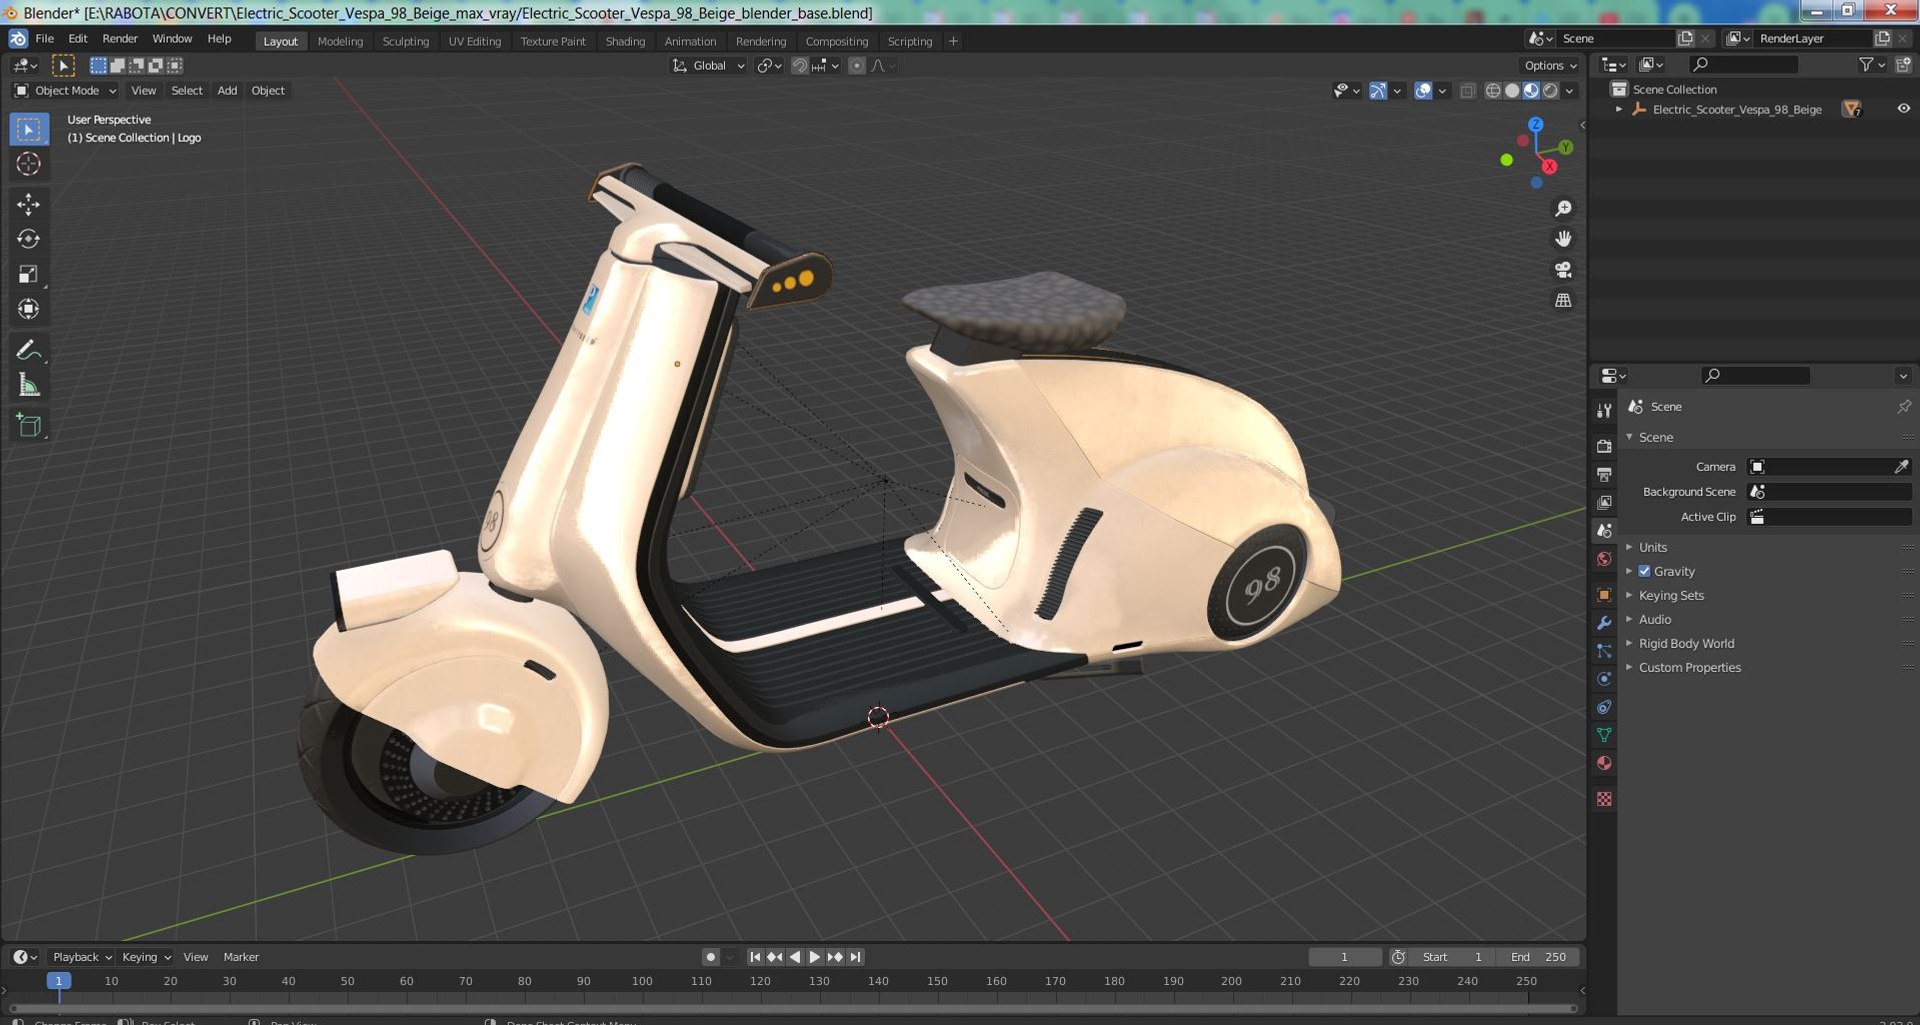Open the Keying dropdown in the timeline
This screenshot has height=1025, width=1920.
click(146, 957)
